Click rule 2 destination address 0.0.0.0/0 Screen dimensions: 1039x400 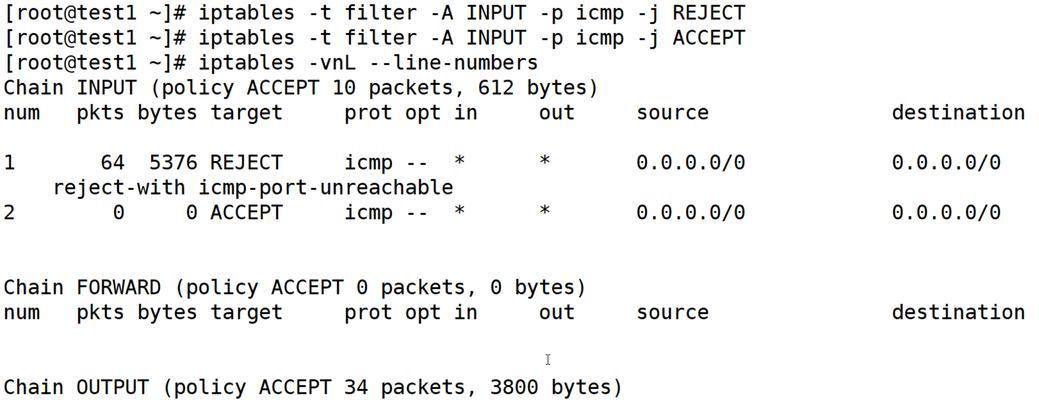946,213
